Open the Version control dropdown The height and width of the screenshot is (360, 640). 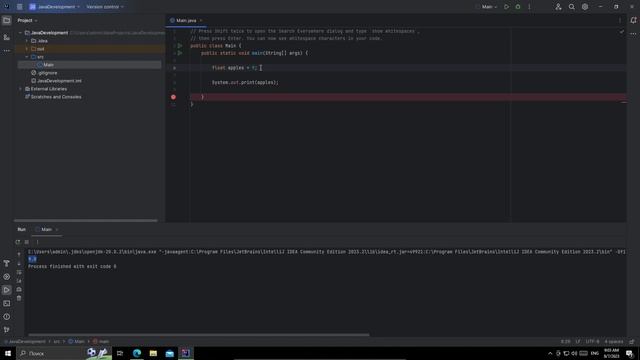[104, 7]
